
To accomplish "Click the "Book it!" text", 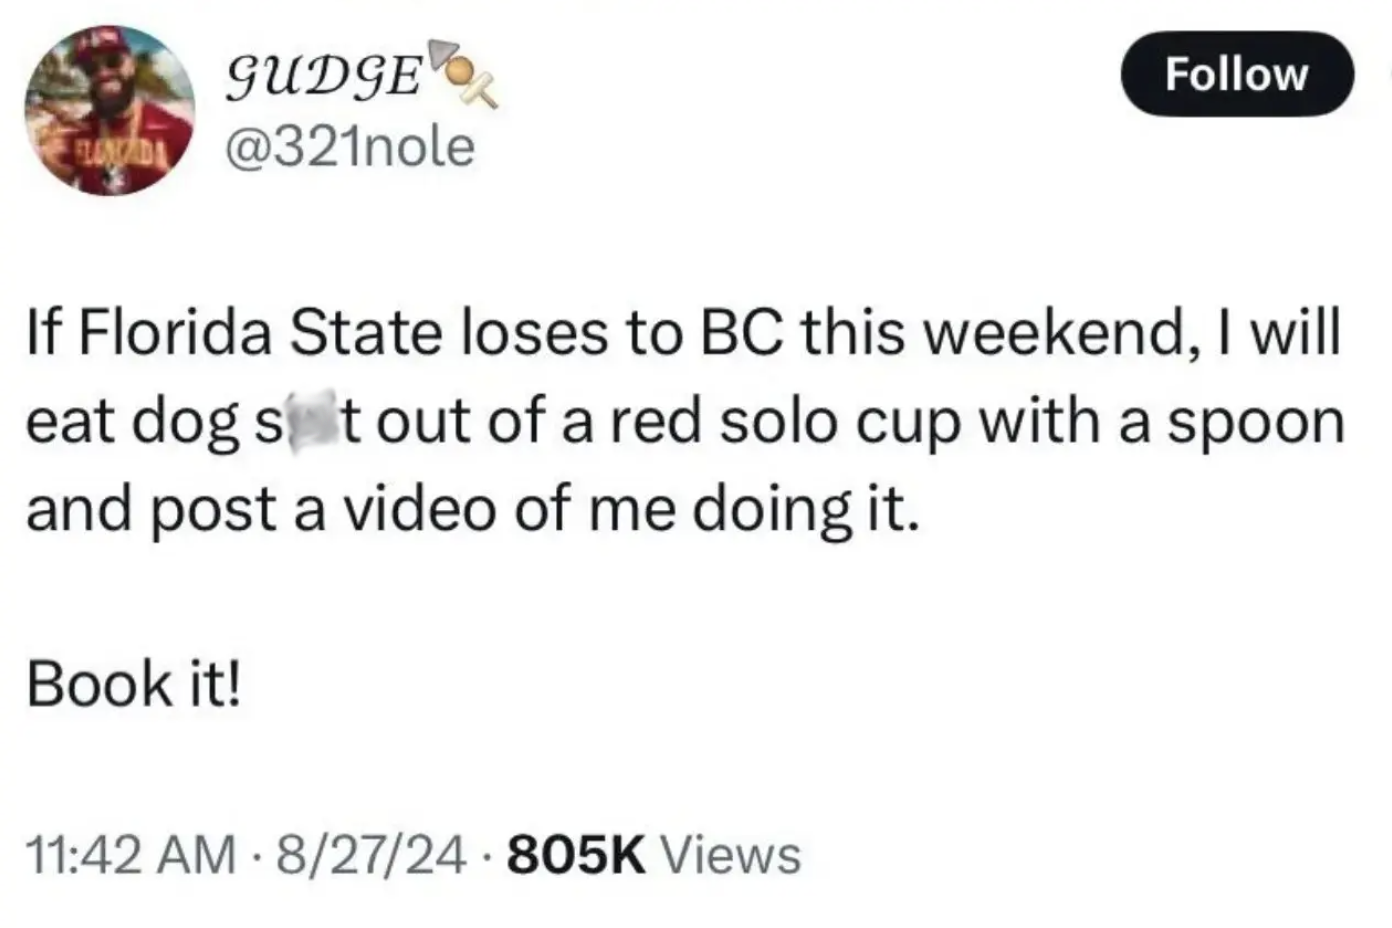I will point(133,685).
